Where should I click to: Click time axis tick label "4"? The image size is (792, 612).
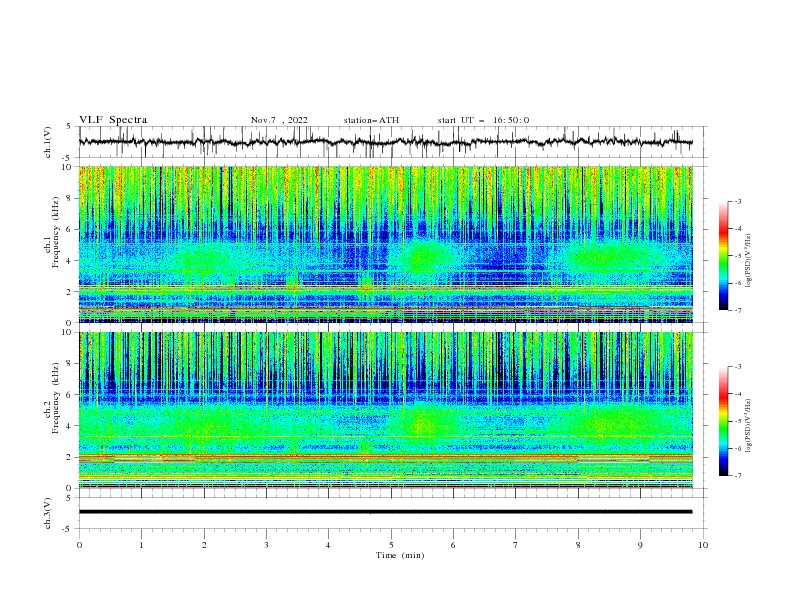click(328, 545)
